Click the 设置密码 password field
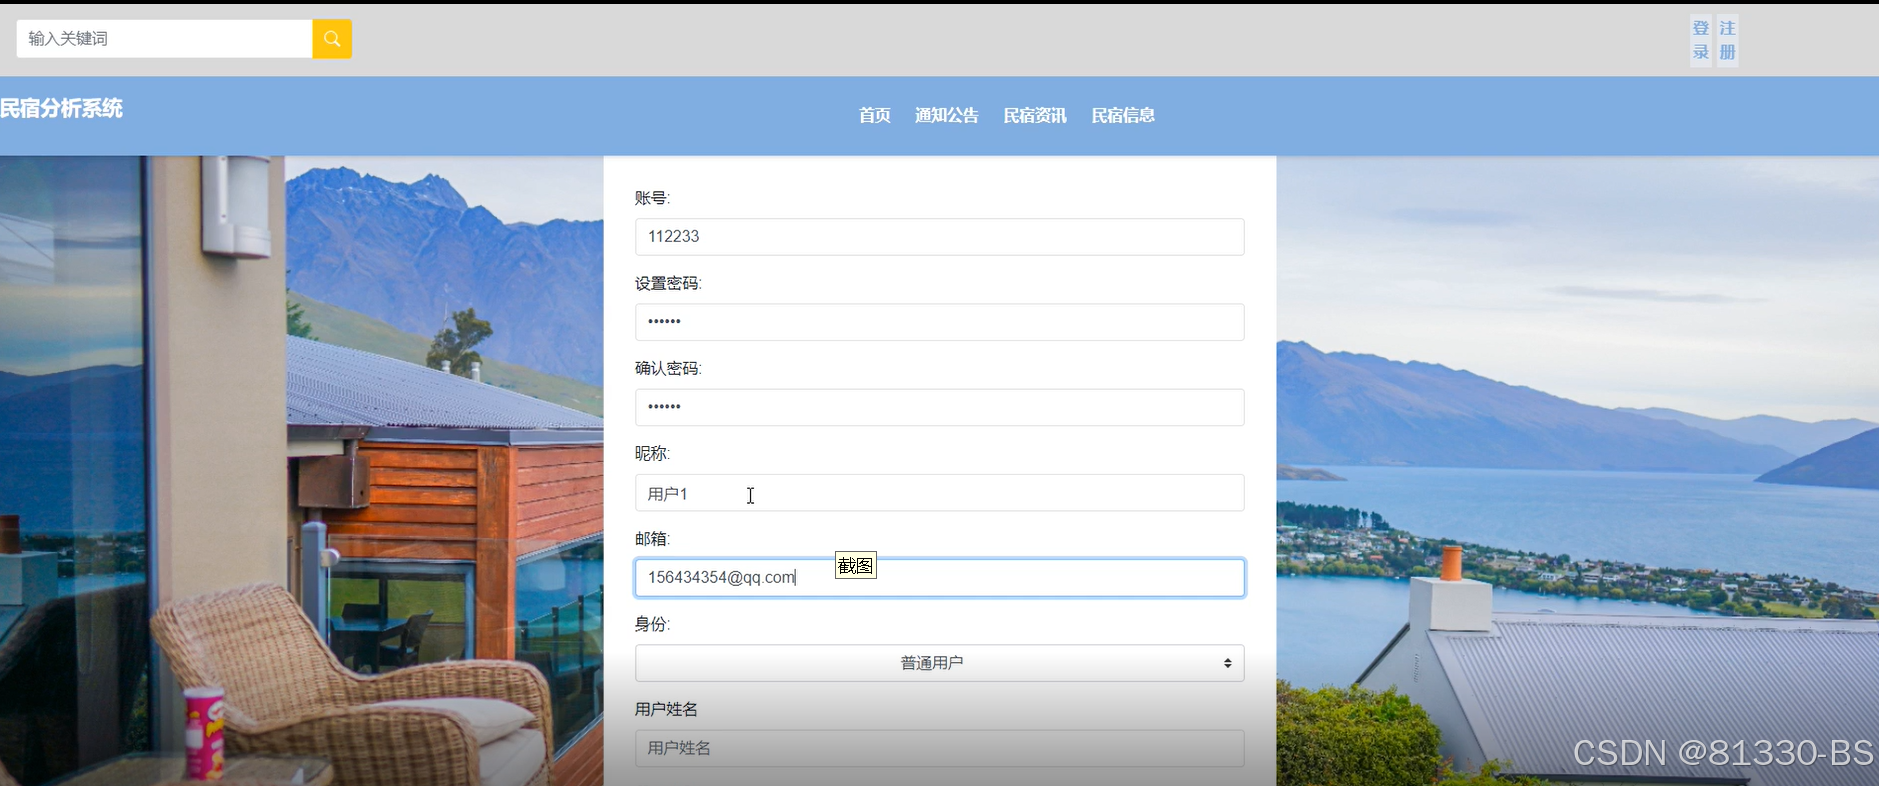 coord(940,322)
